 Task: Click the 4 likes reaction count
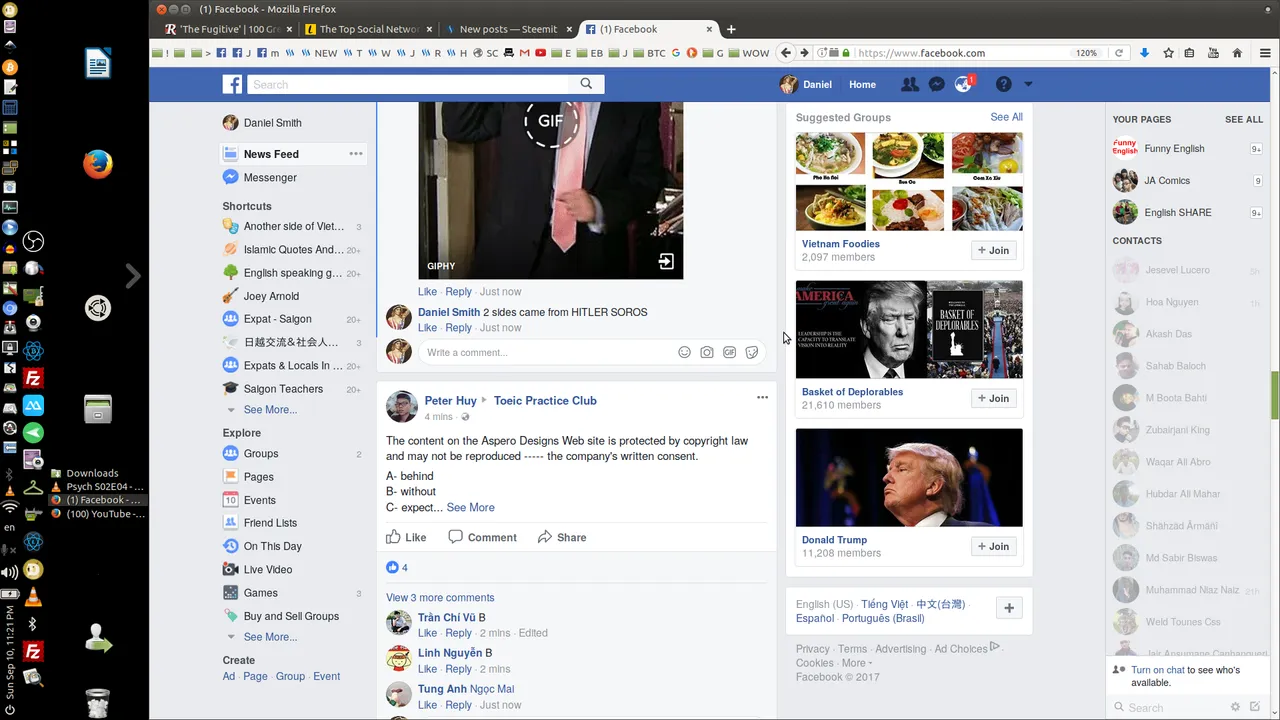397,568
